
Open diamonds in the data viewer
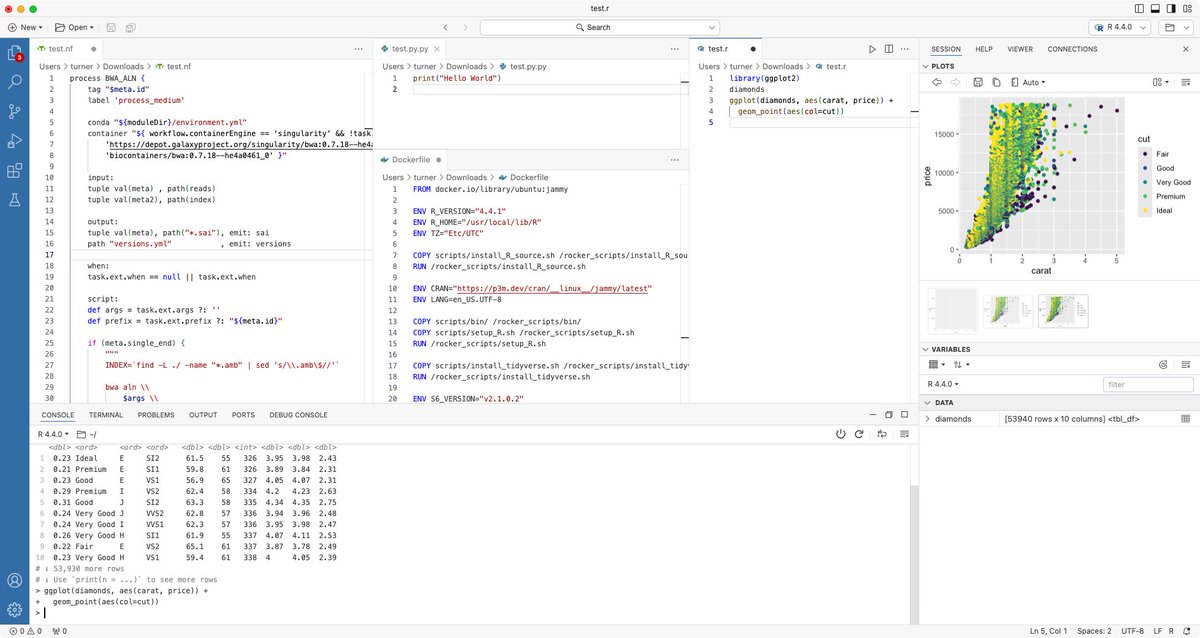1187,419
